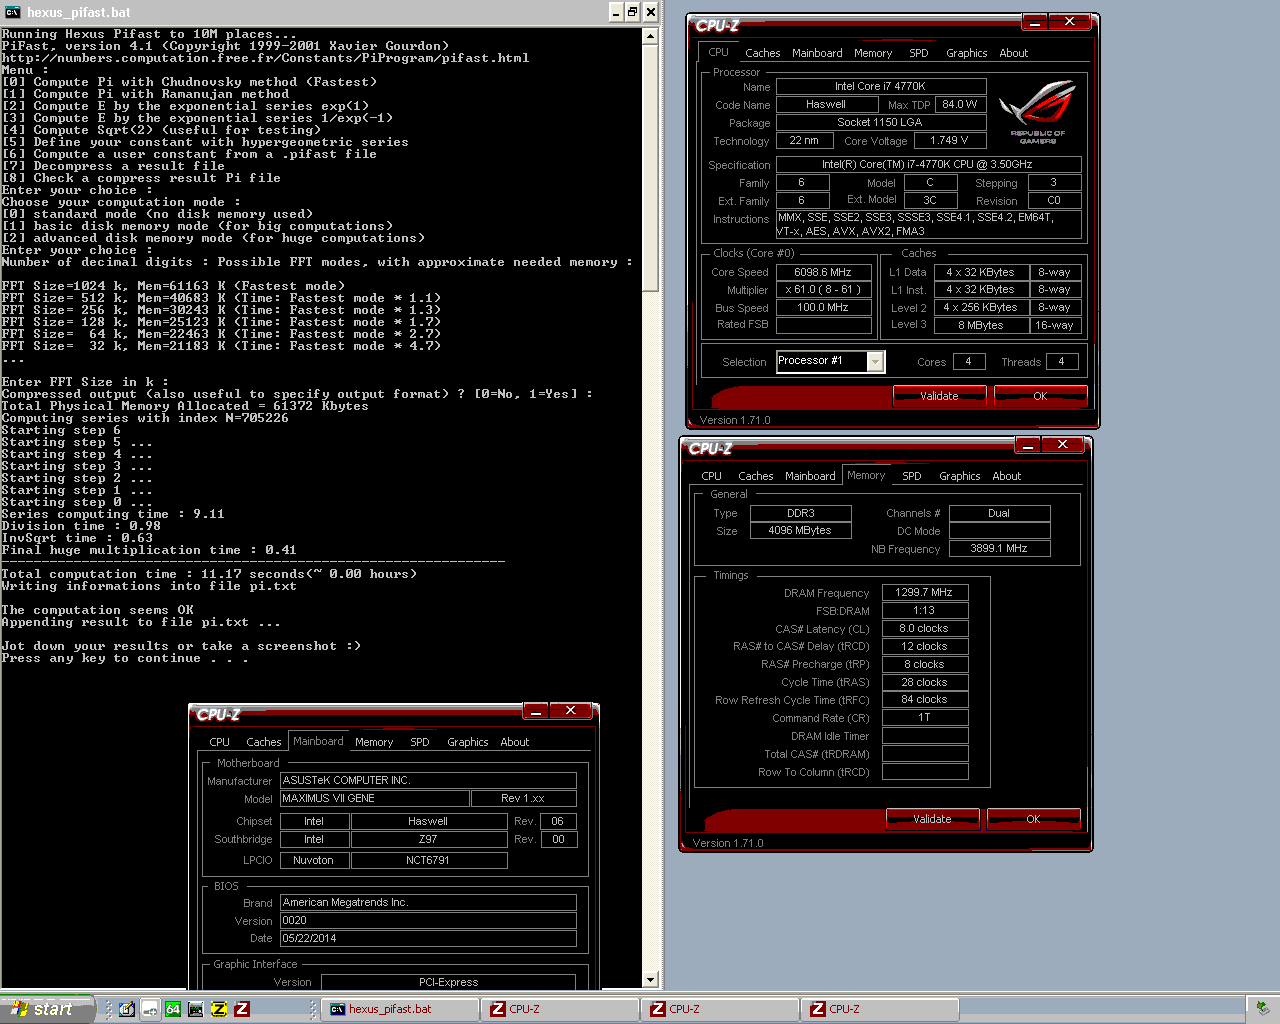Switch to hexus_pifast.bat in the taskbar

pos(400,1009)
